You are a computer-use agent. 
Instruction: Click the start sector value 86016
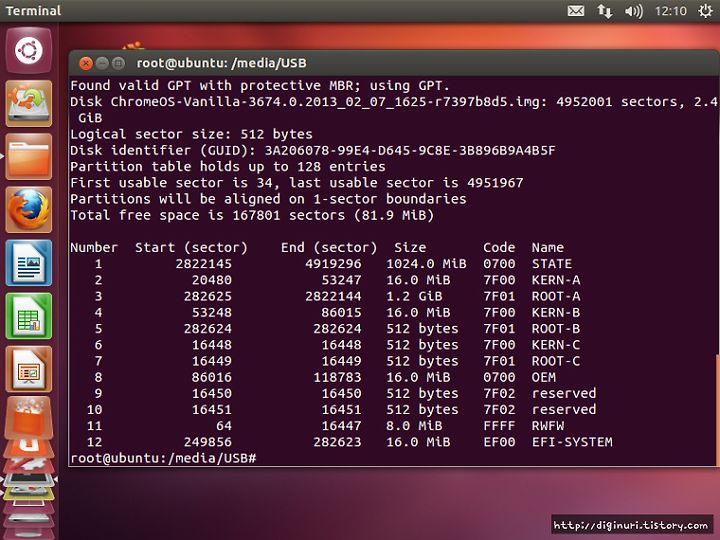[212, 377]
